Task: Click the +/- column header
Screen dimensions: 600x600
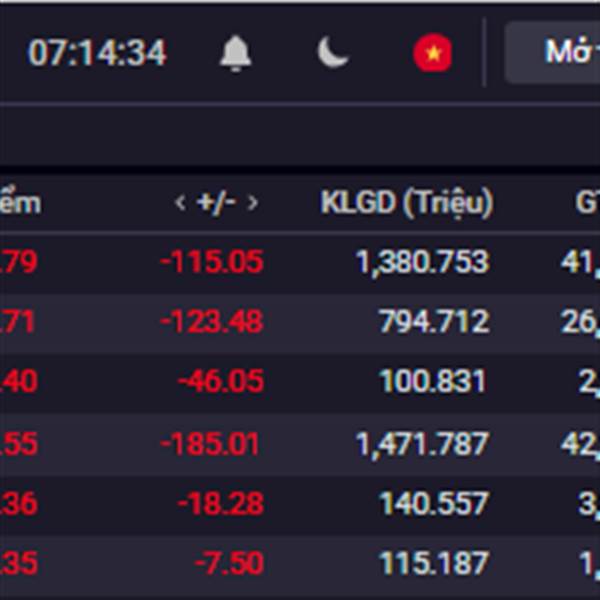Action: pos(216,202)
